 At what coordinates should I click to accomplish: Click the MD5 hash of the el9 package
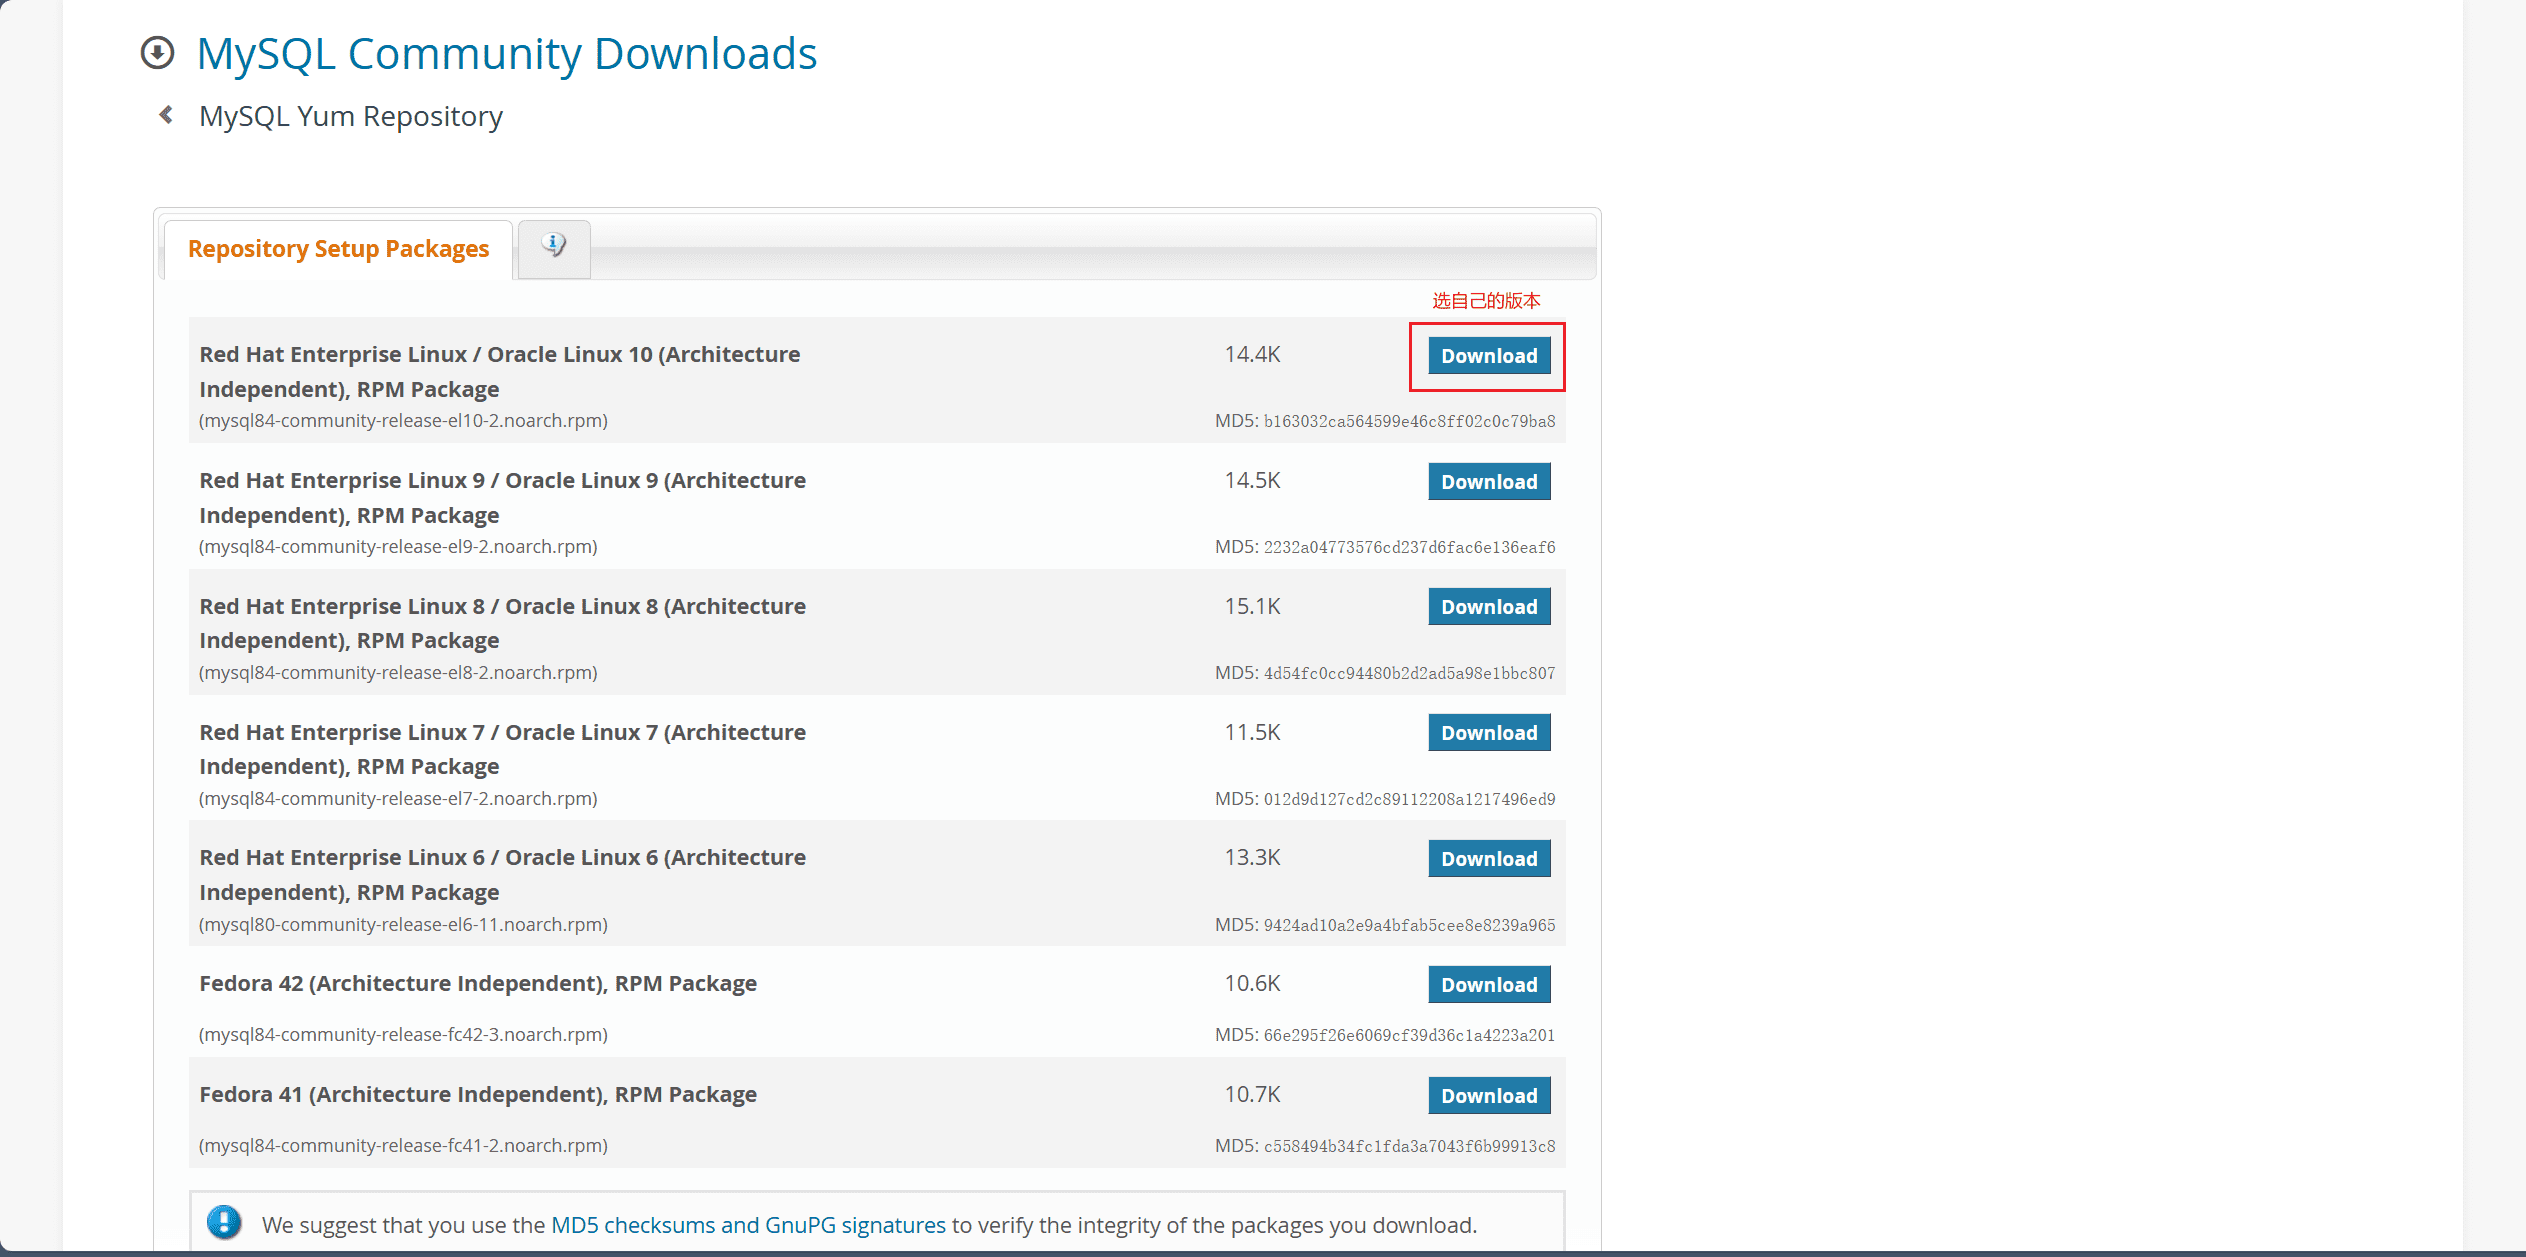1408,548
